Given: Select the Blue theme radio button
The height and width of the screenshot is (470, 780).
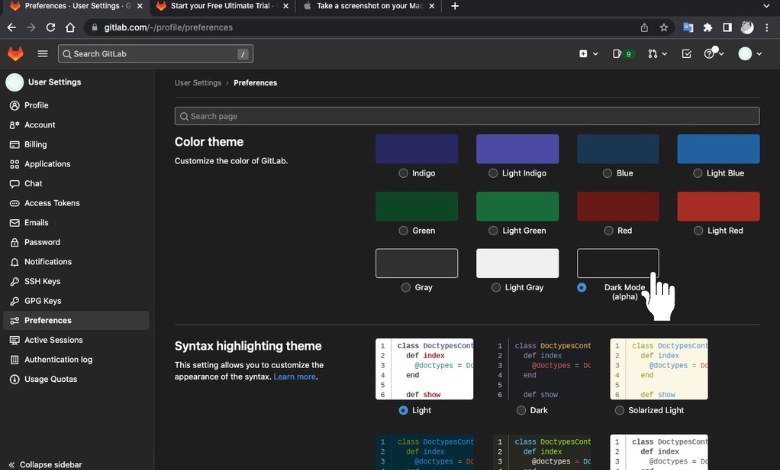Looking at the screenshot, I should click(x=607, y=173).
